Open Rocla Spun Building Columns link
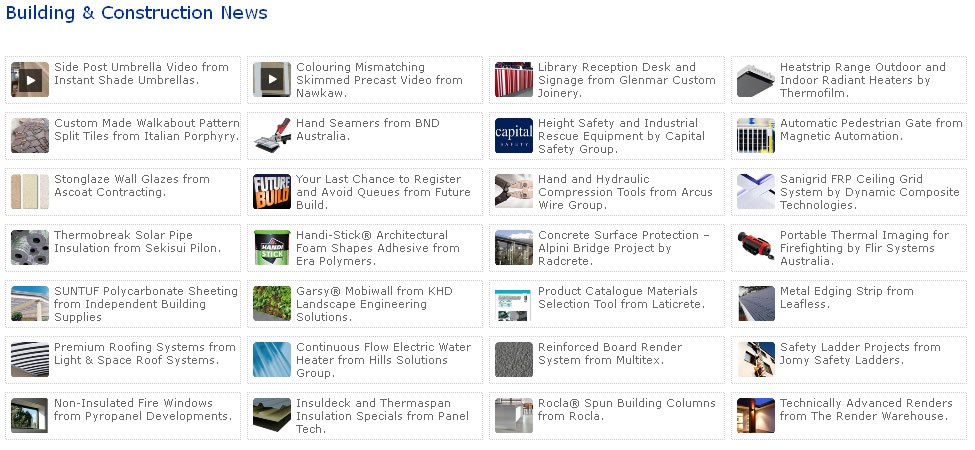This screenshot has height=450, width=975. pos(627,409)
